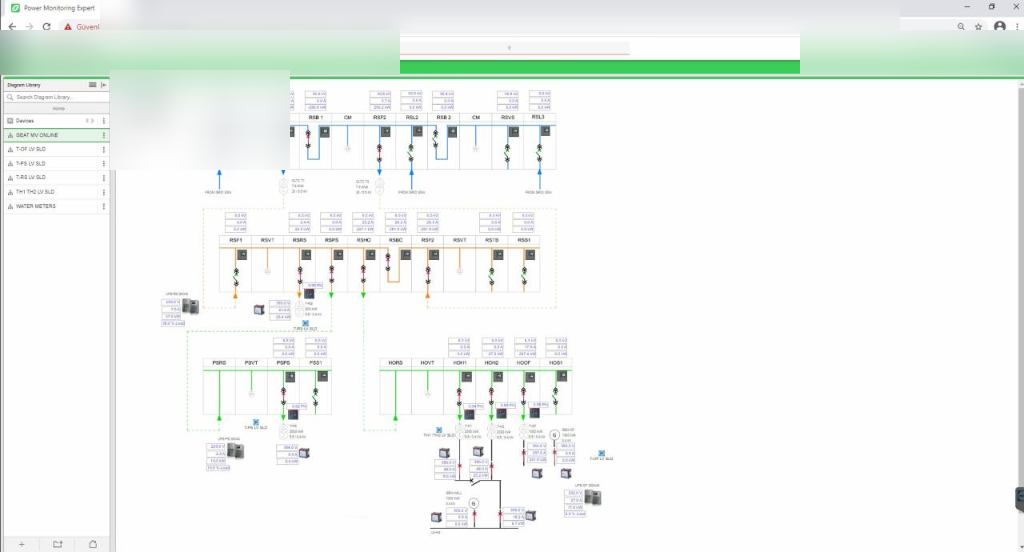This screenshot has height=552, width=1024.
Task: Click the HOH2 cubicle label
Action: [x=492, y=363]
